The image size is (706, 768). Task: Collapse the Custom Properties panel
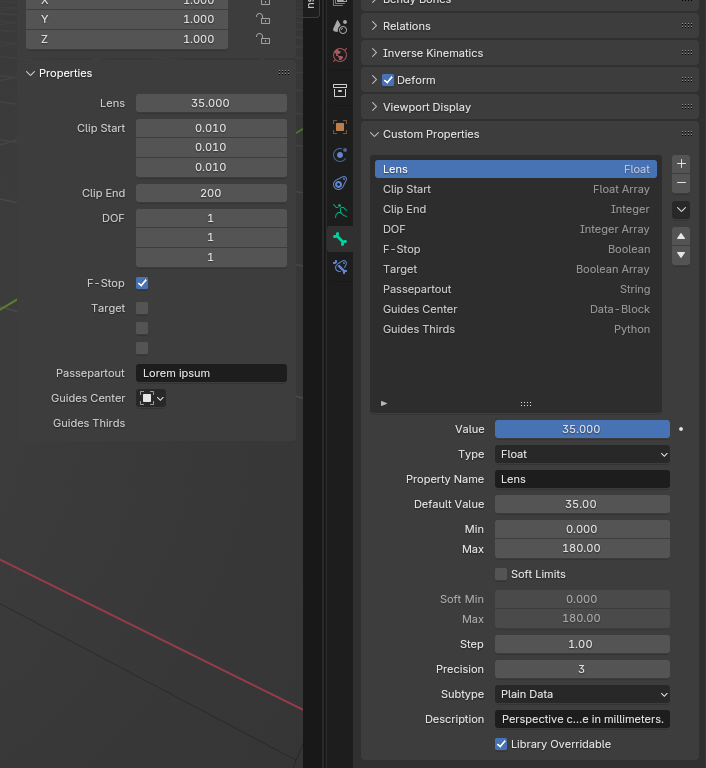pos(374,134)
